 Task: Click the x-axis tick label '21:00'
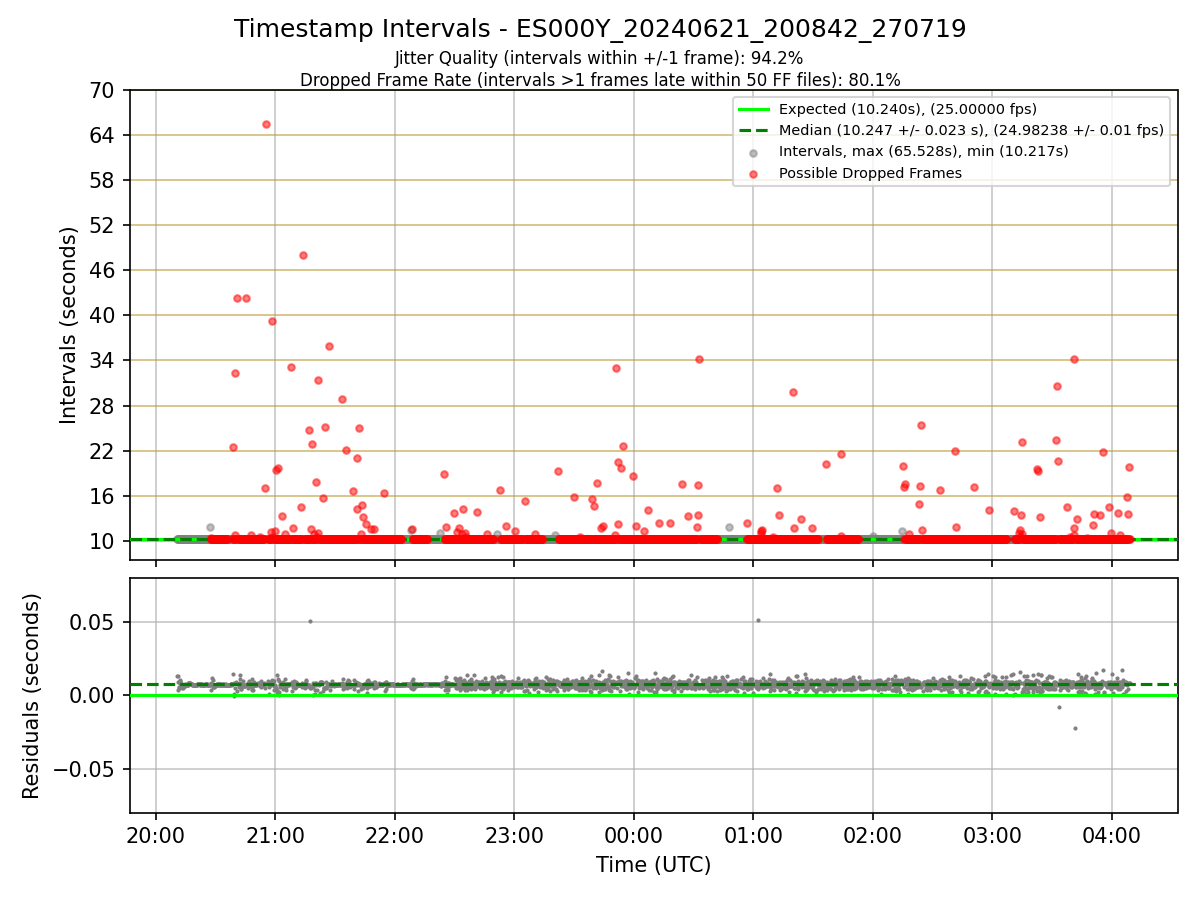(x=275, y=836)
